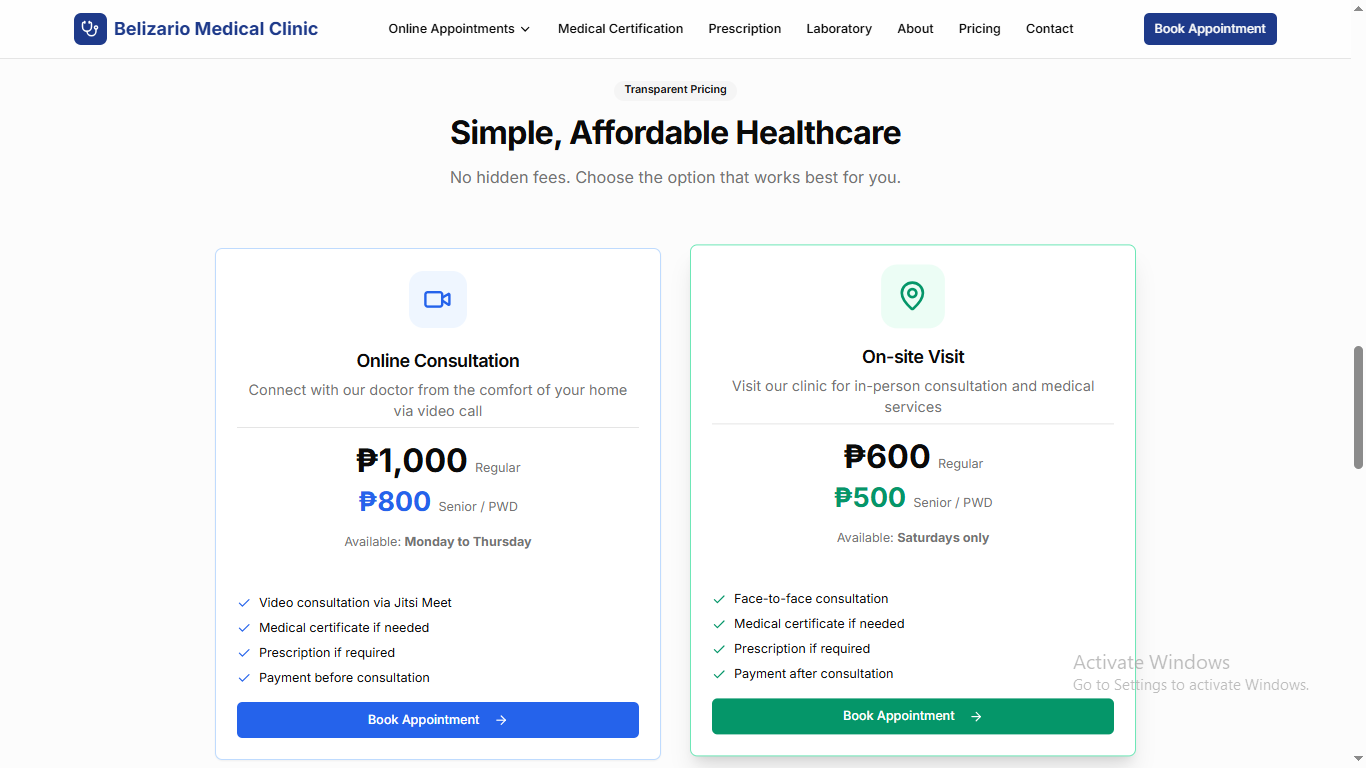Open the Medical Certification page
1366x768 pixels.
tap(620, 29)
